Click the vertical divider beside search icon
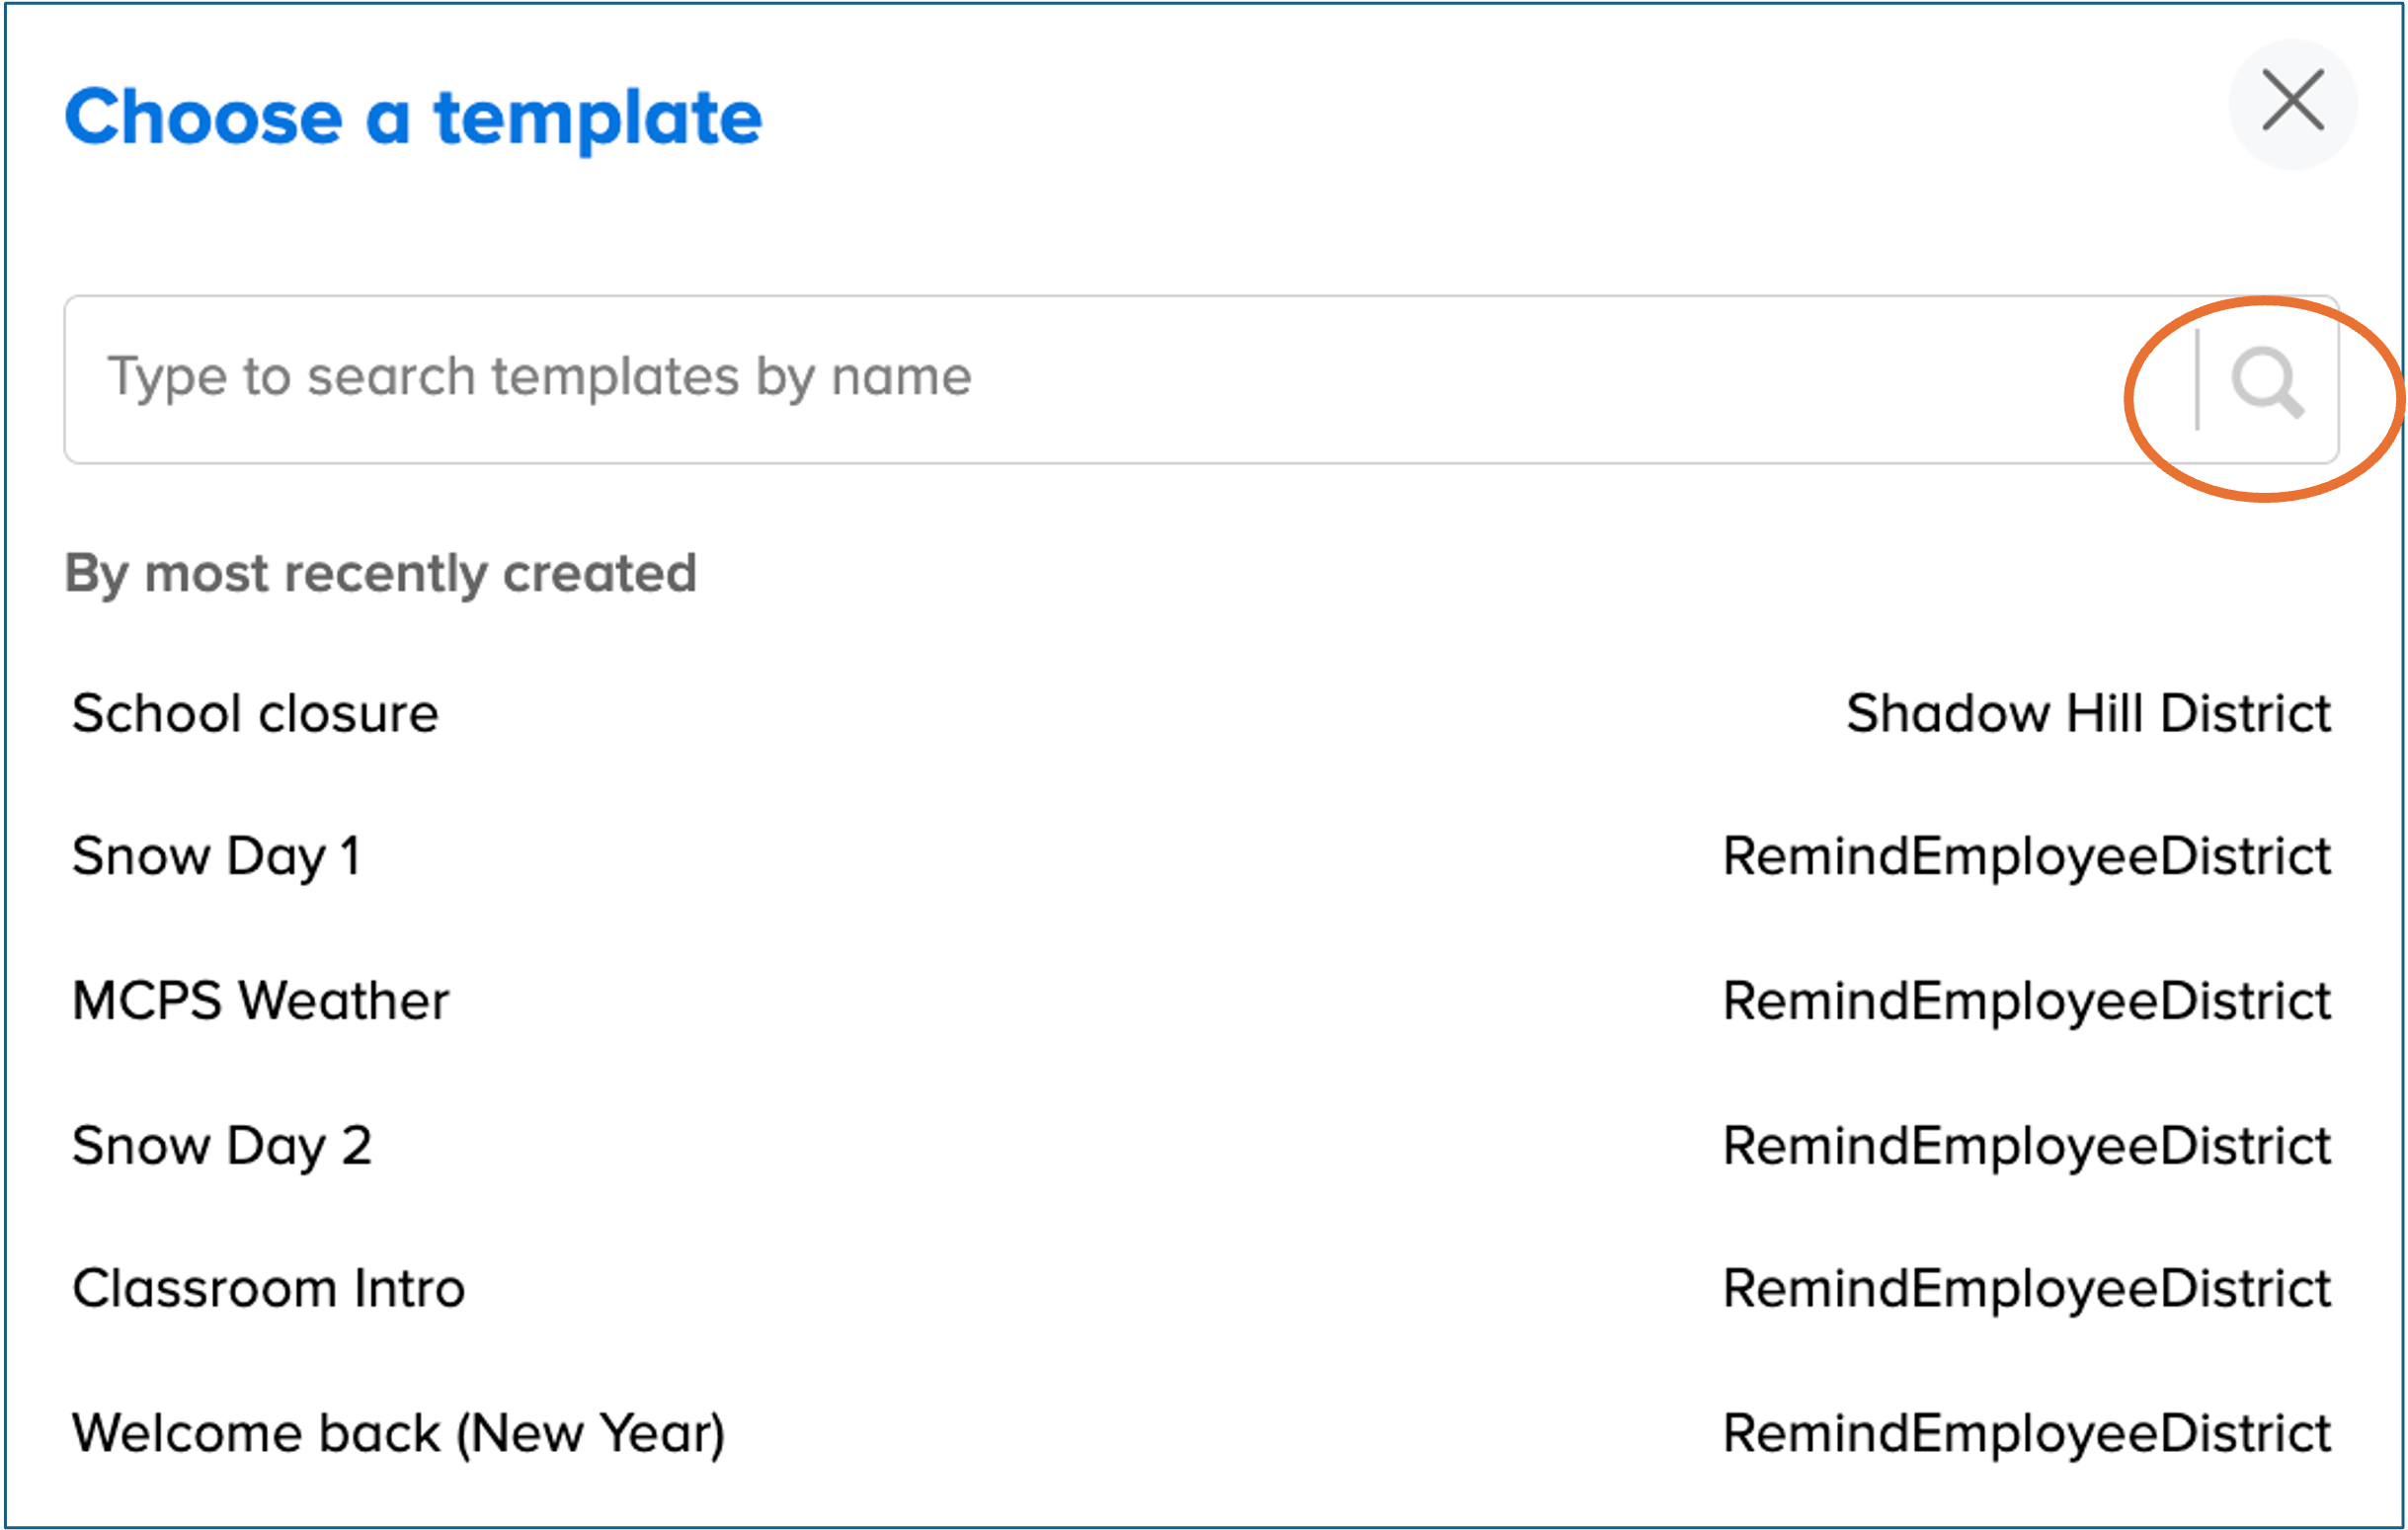 (x=2197, y=380)
